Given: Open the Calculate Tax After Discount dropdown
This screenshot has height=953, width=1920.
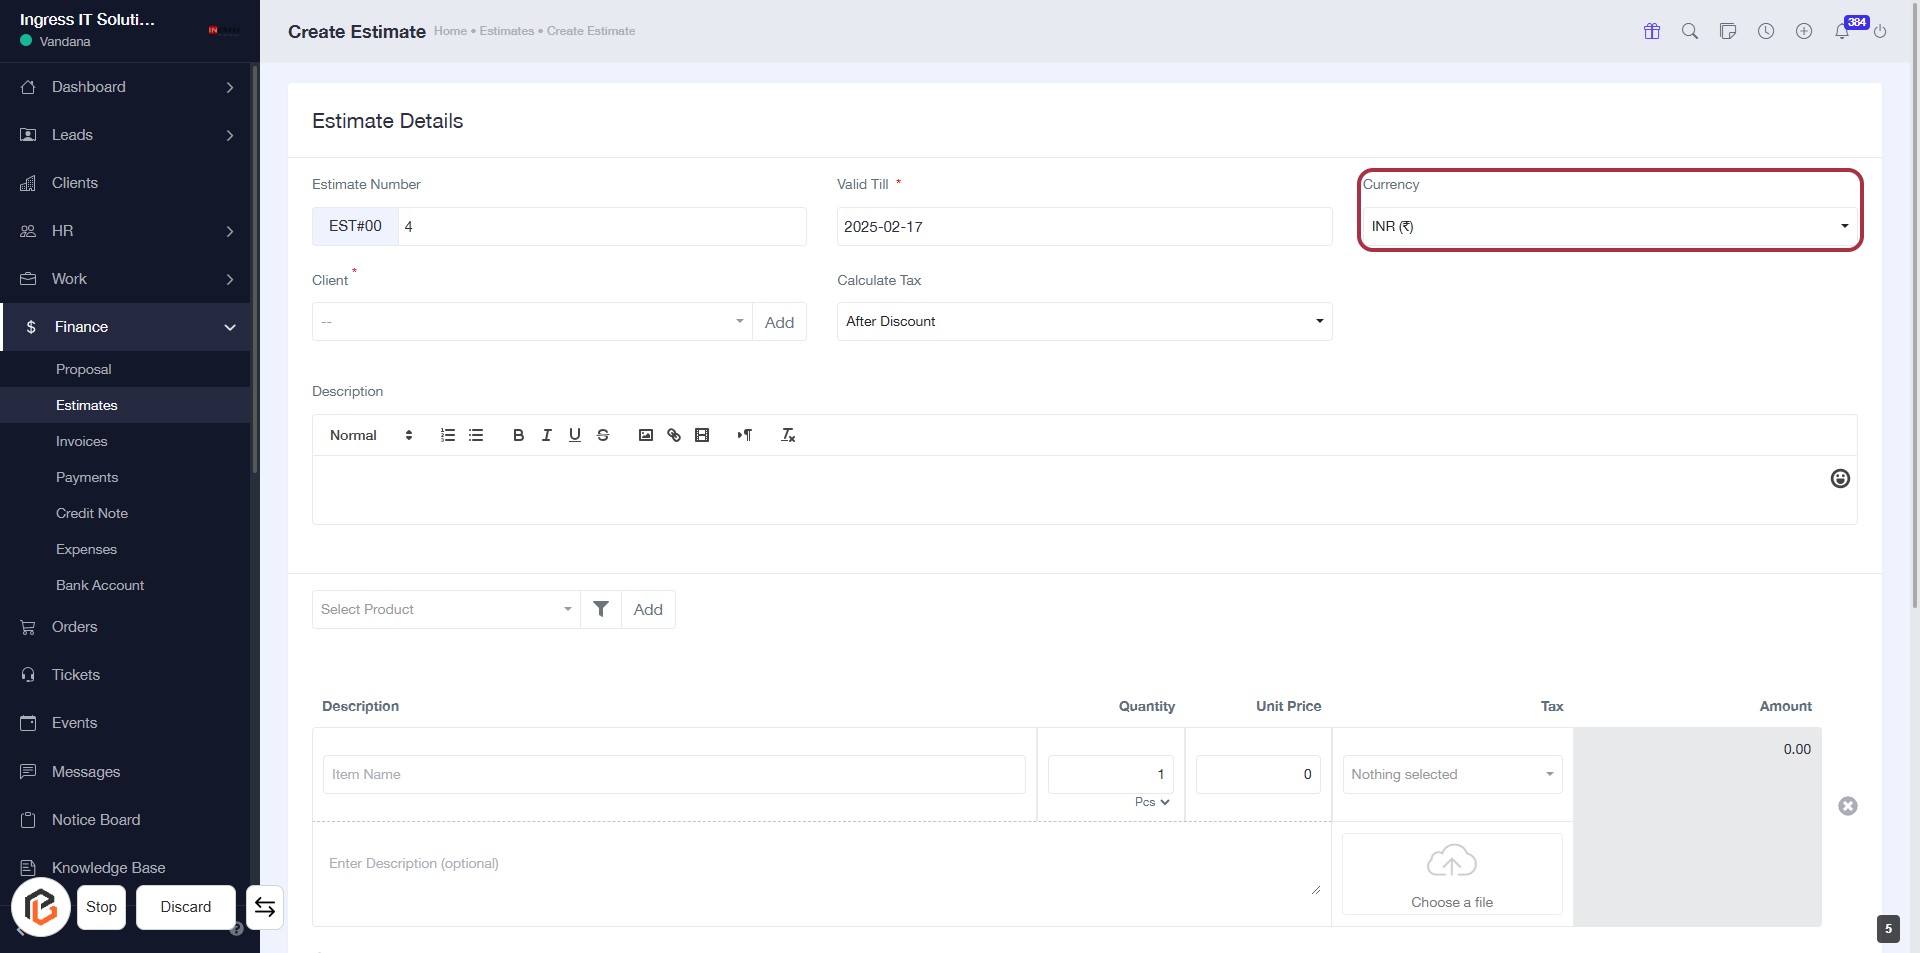Looking at the screenshot, I should pos(1083,322).
